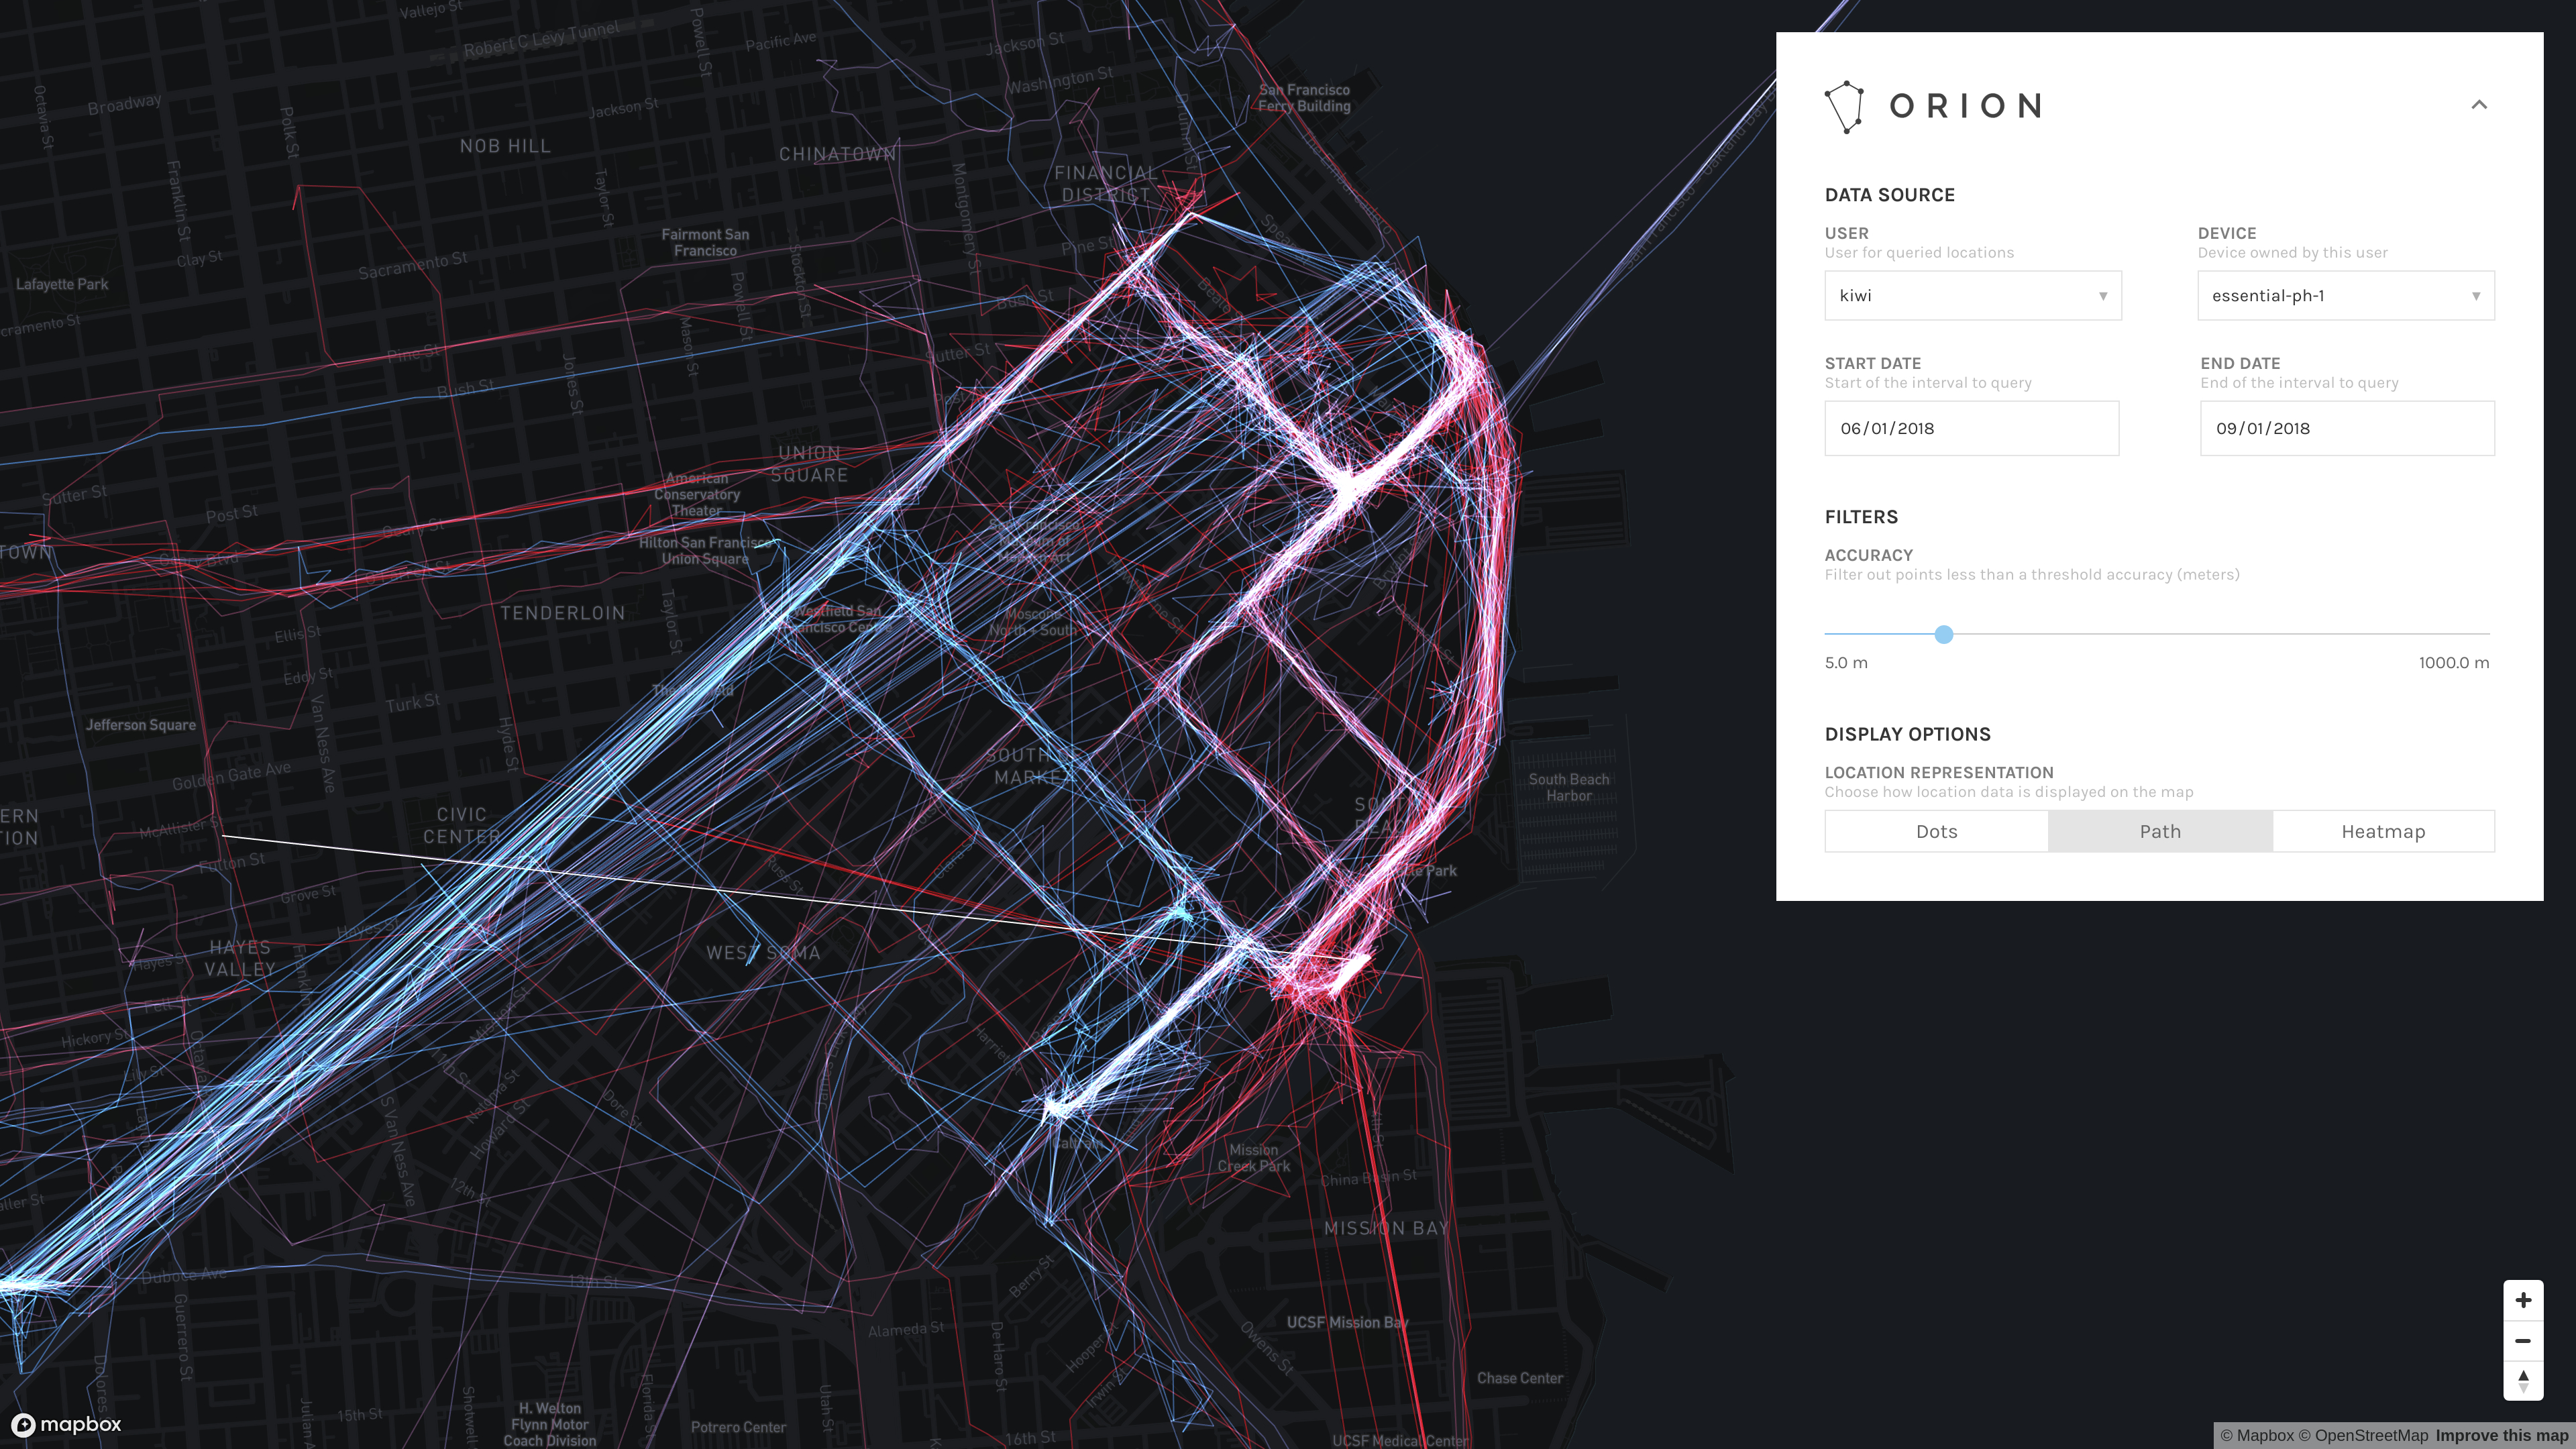Click the South Beach Harbor map label
The width and height of the screenshot is (2576, 1449).
(1568, 788)
